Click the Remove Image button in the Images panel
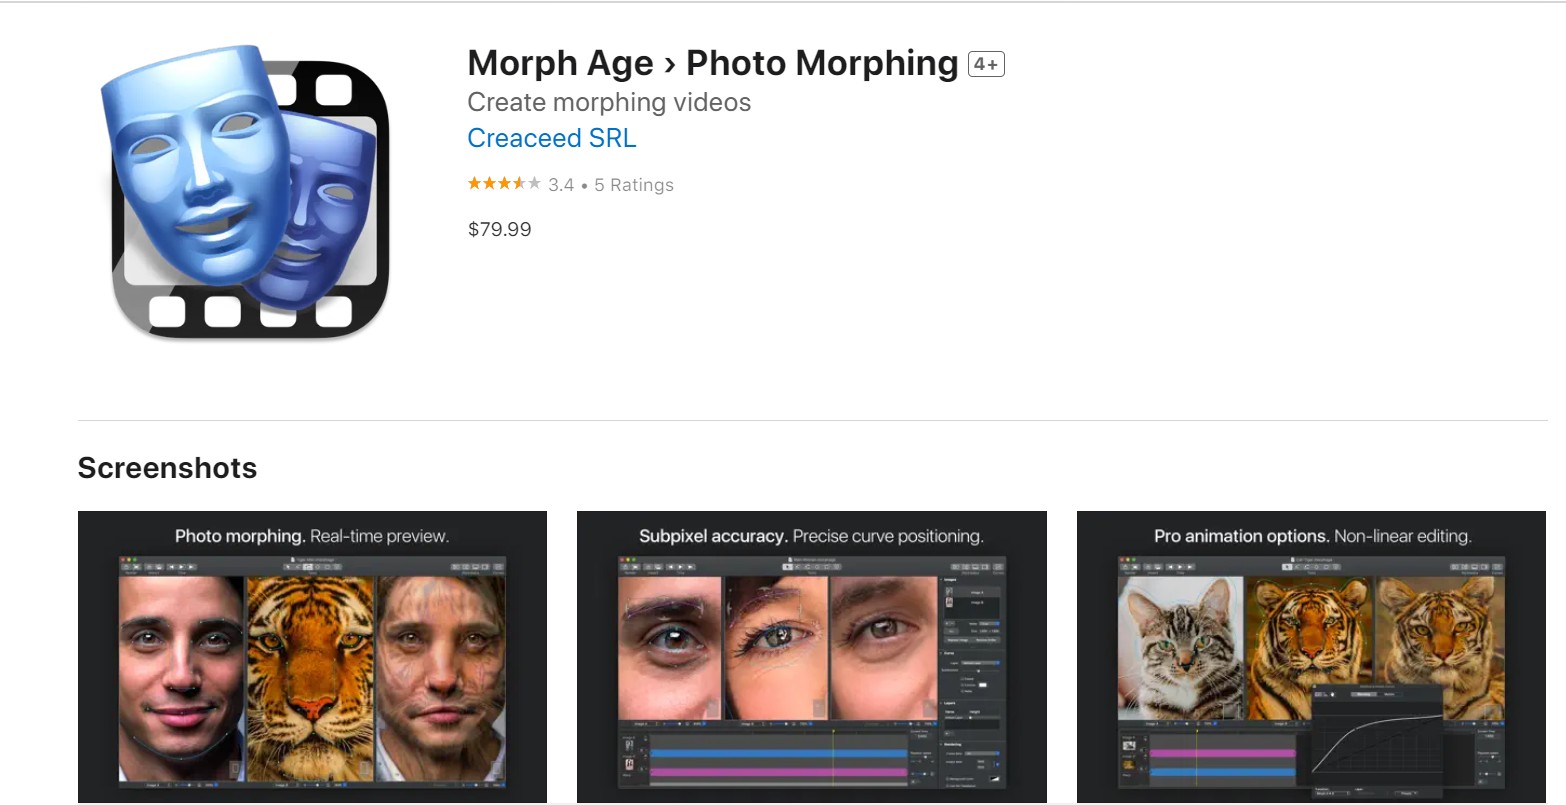Screen dimensions: 1566x805 click(956, 640)
